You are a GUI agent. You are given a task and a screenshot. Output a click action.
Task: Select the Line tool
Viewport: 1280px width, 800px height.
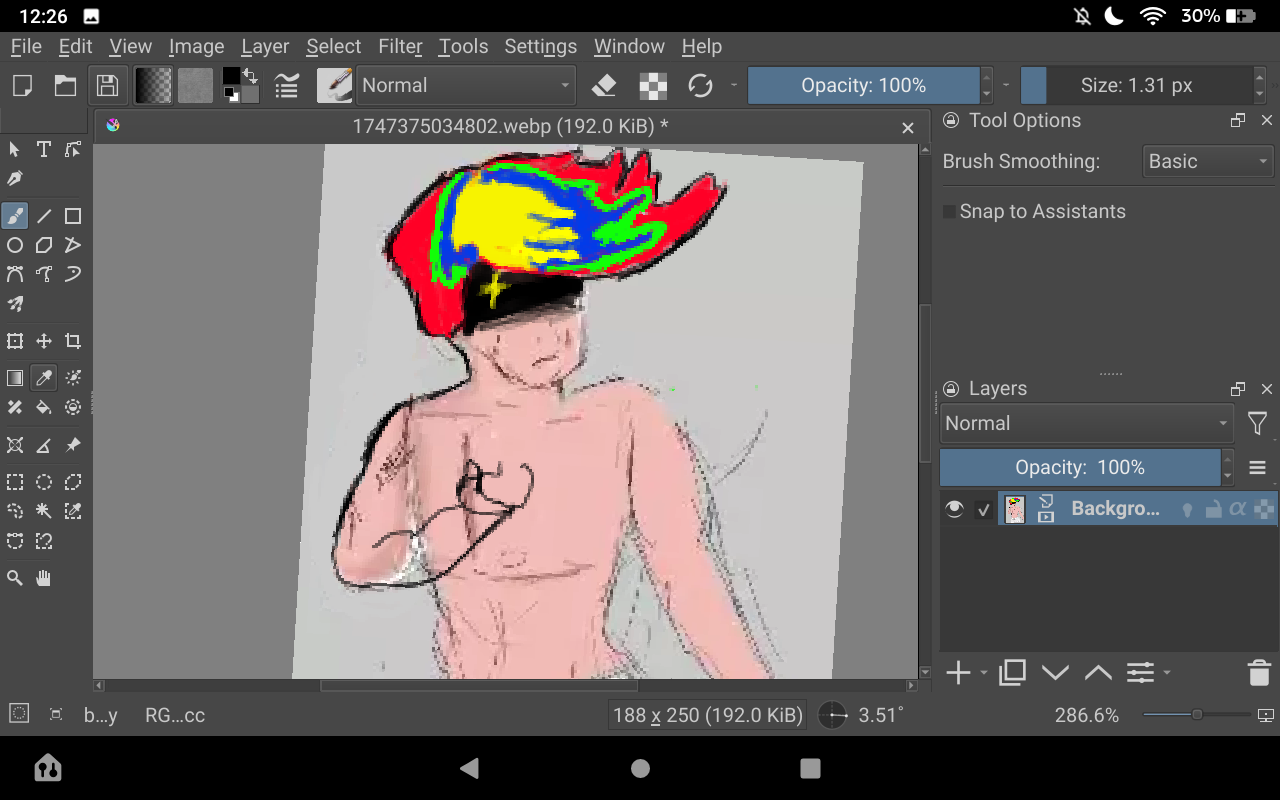[x=44, y=216]
